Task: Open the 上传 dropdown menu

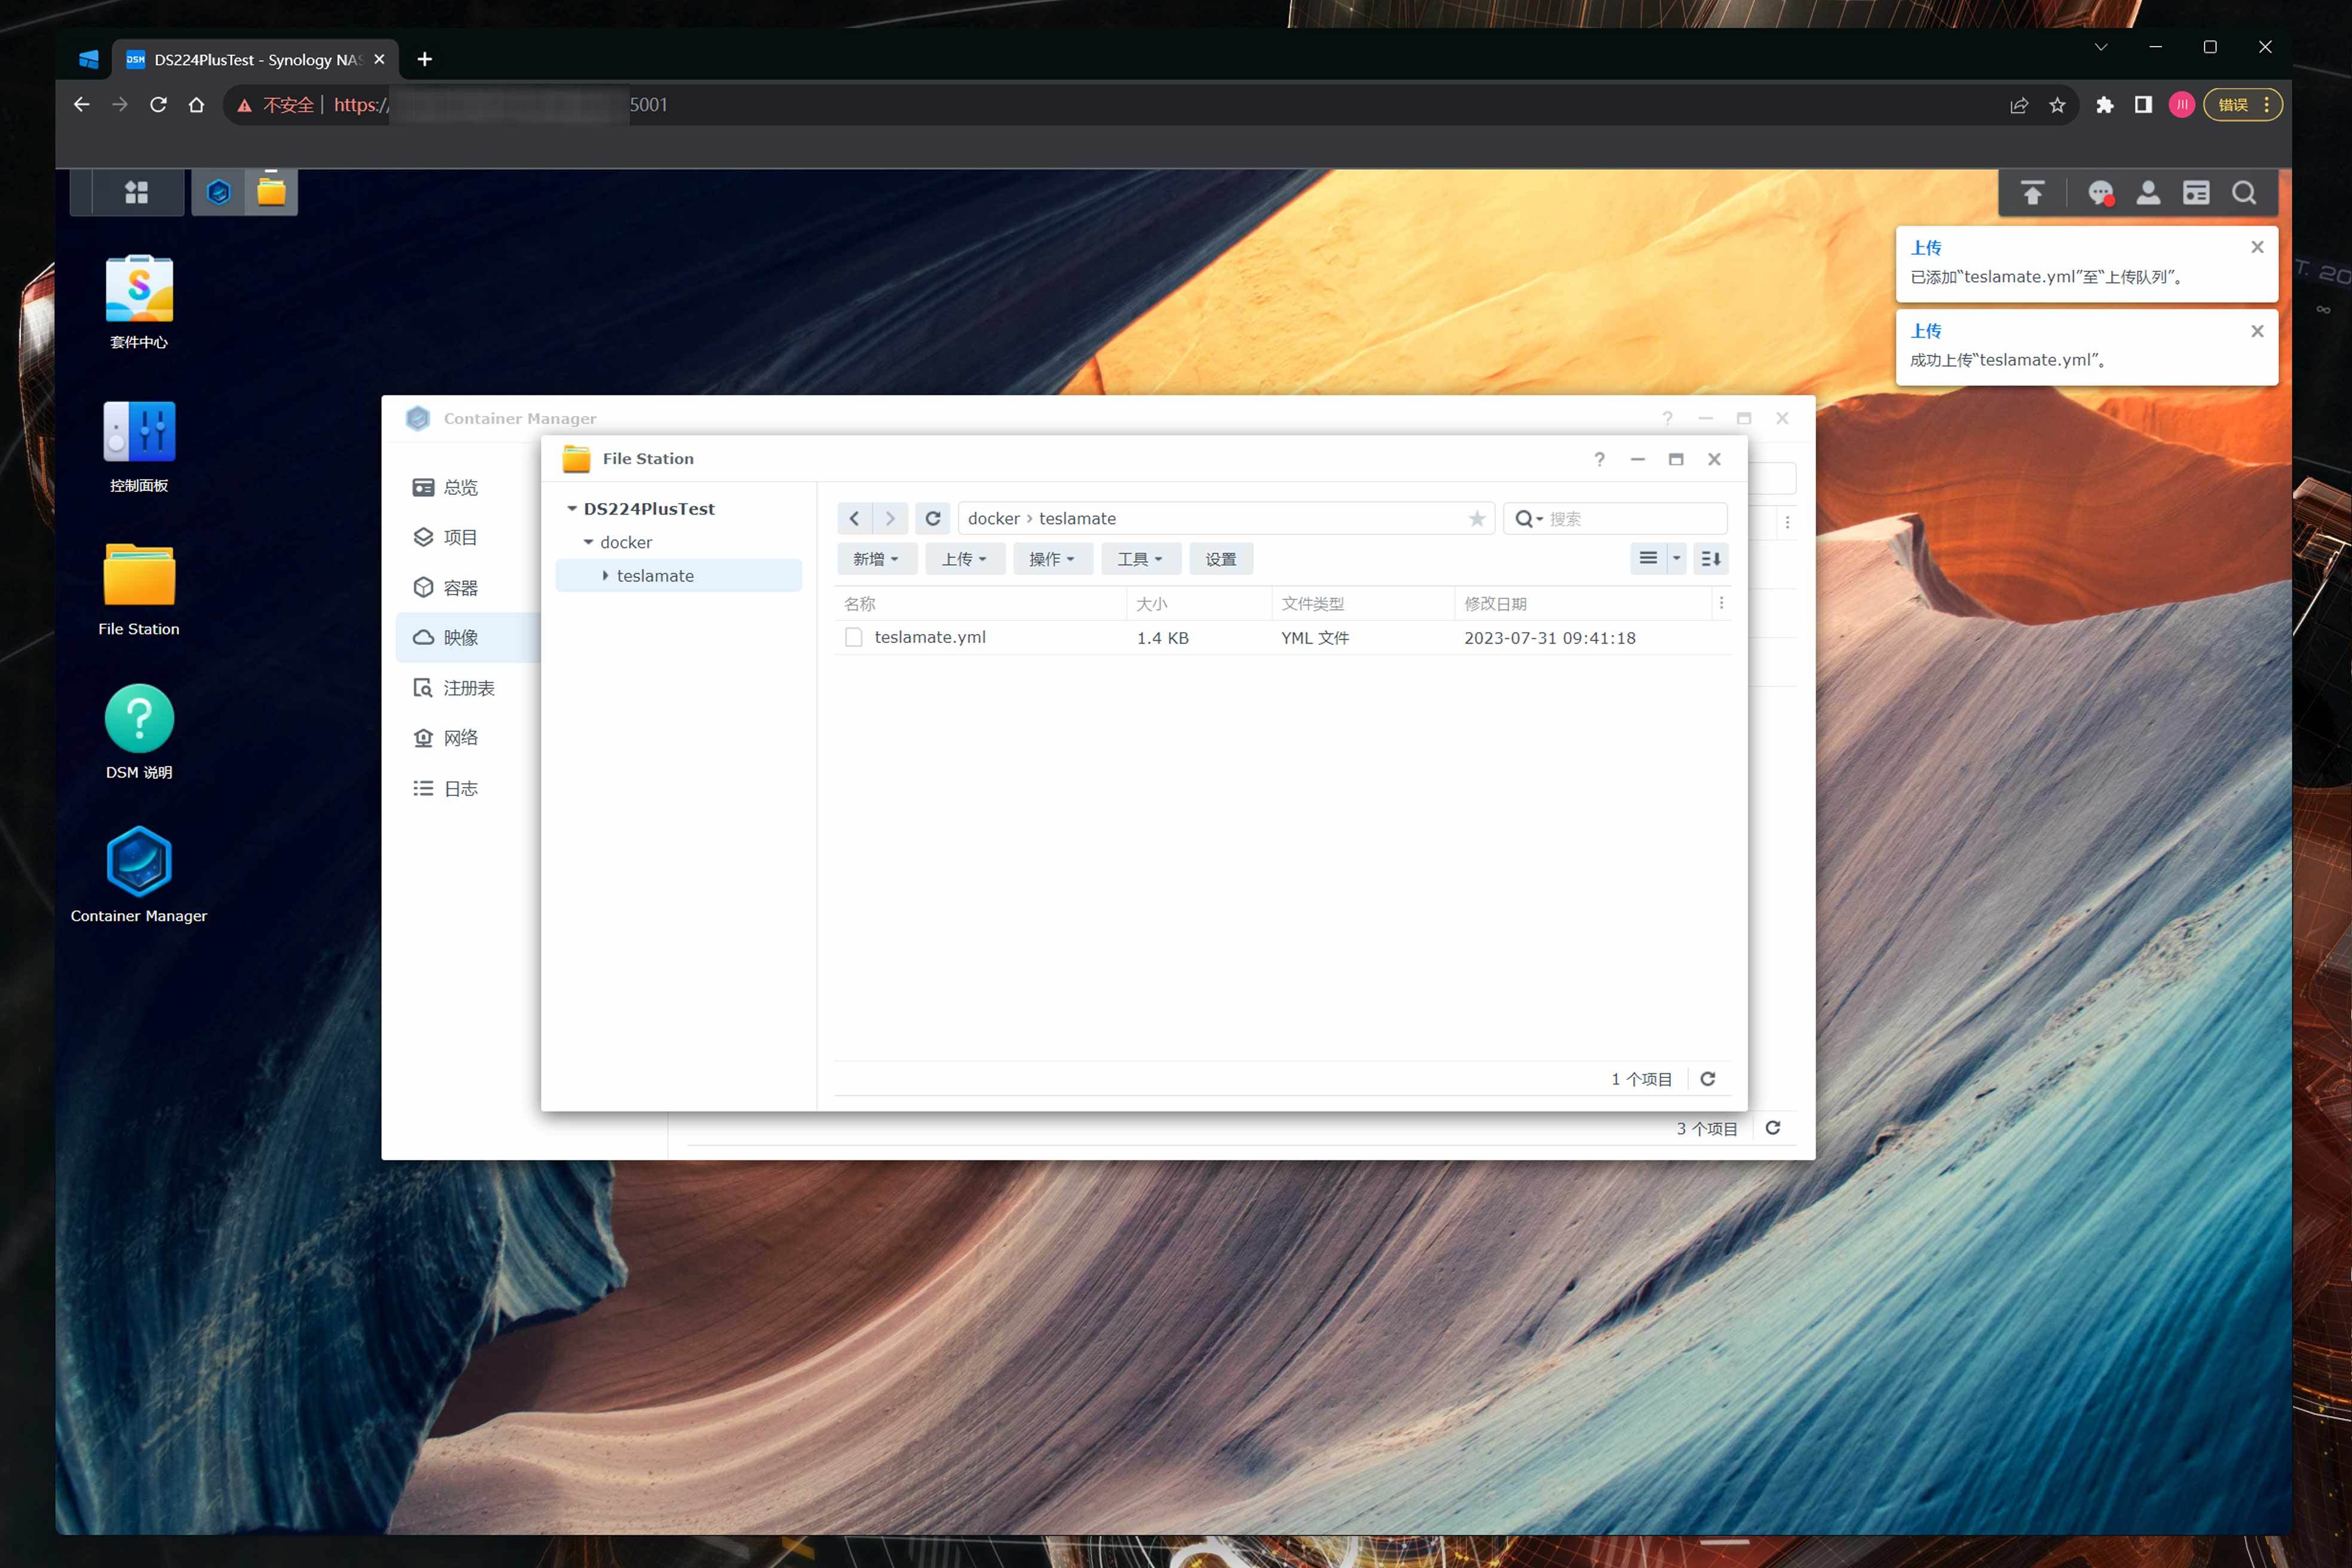Action: coord(964,559)
